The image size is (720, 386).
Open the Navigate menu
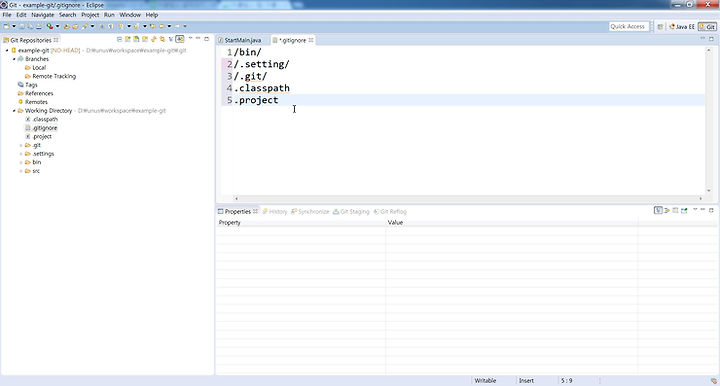tap(43, 15)
